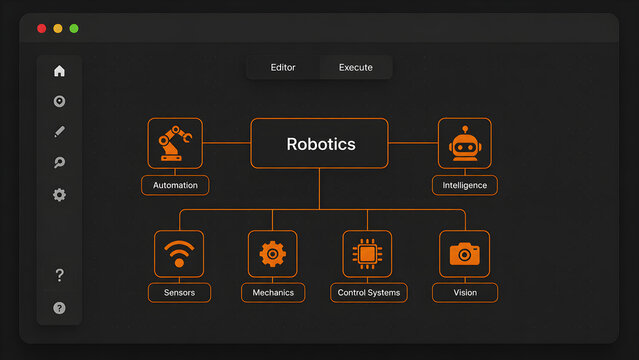Switch to the Editor tab
The image size is (639, 360).
[x=283, y=67]
